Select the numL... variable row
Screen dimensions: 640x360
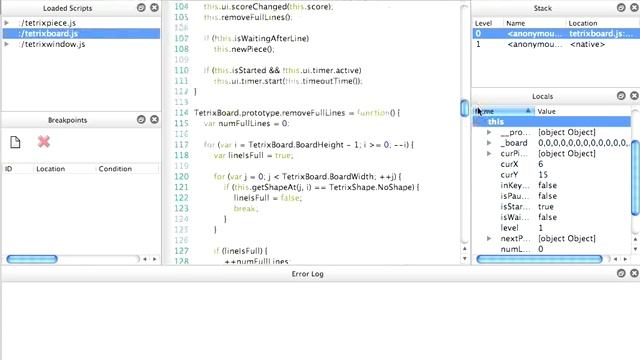(551, 249)
